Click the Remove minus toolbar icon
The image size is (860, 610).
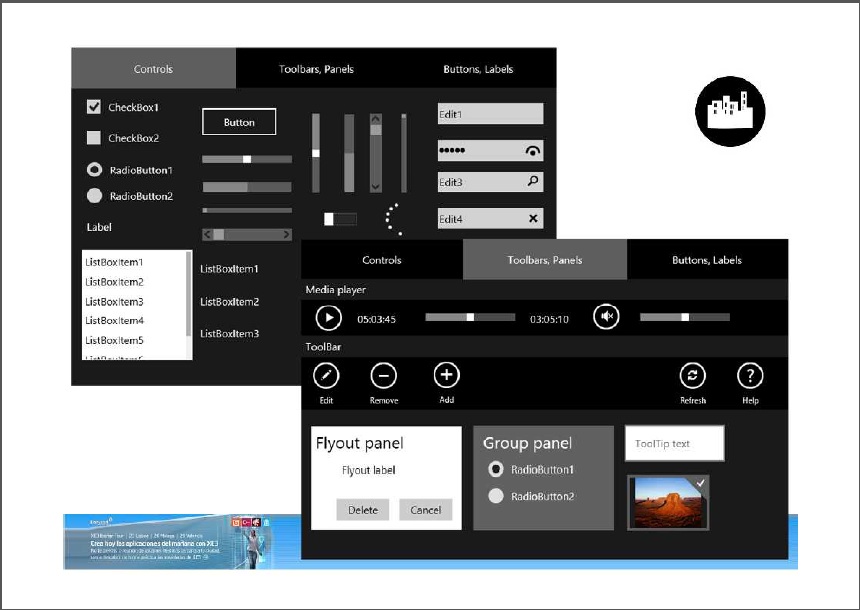coord(384,376)
